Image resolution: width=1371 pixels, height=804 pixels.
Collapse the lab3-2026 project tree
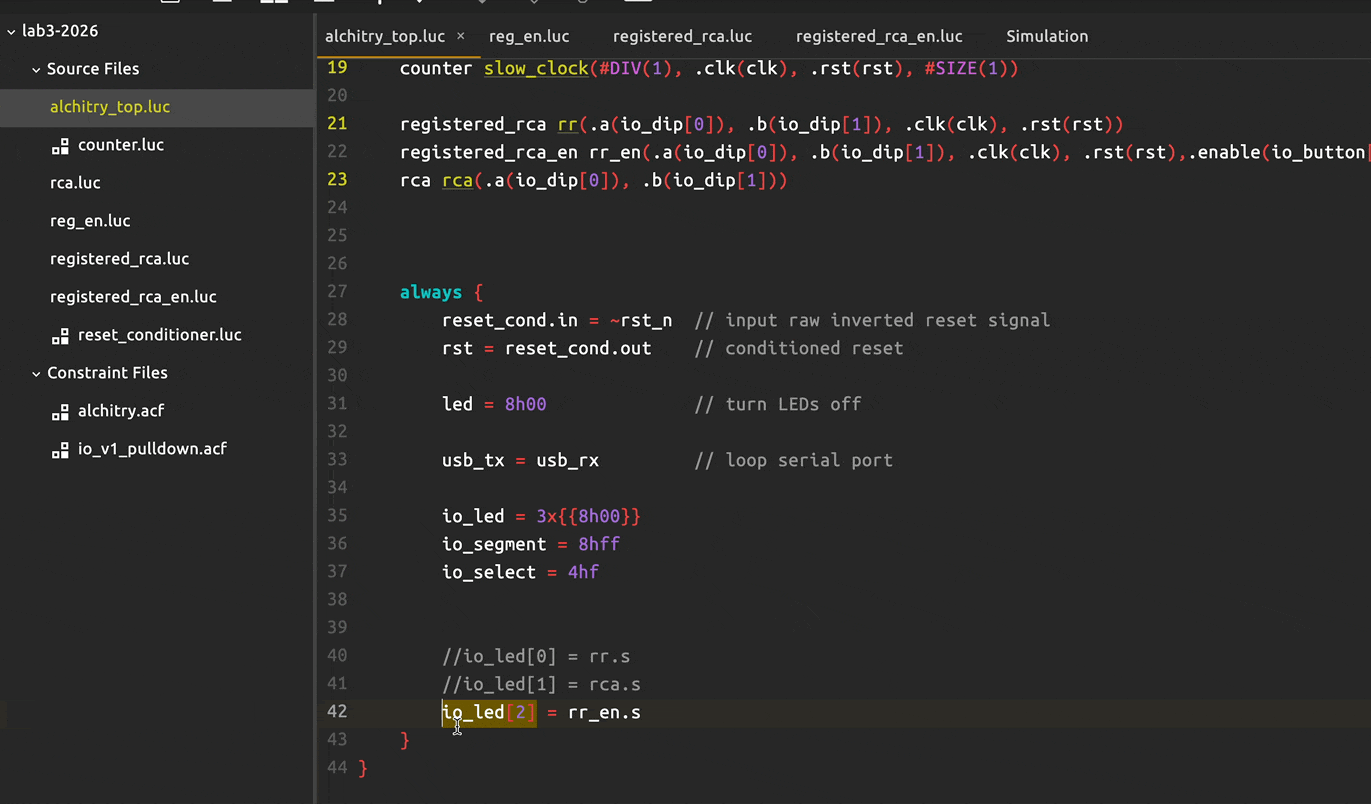[x=12, y=31]
